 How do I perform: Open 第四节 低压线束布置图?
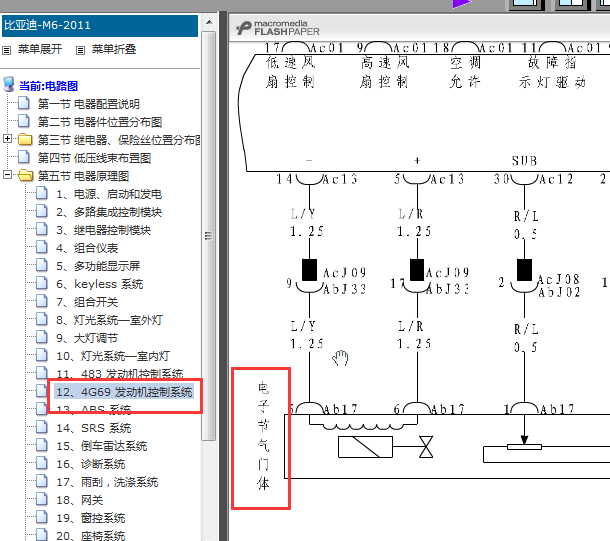(94, 158)
